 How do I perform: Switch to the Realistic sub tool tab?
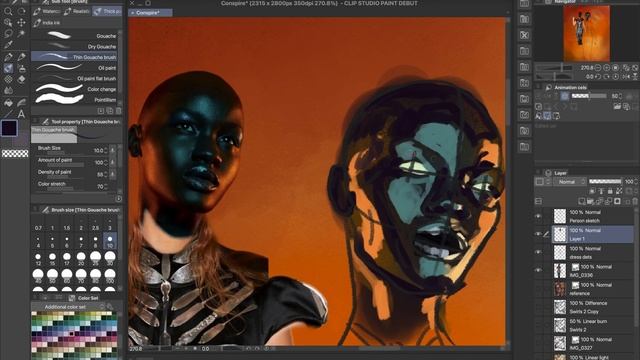click(78, 11)
